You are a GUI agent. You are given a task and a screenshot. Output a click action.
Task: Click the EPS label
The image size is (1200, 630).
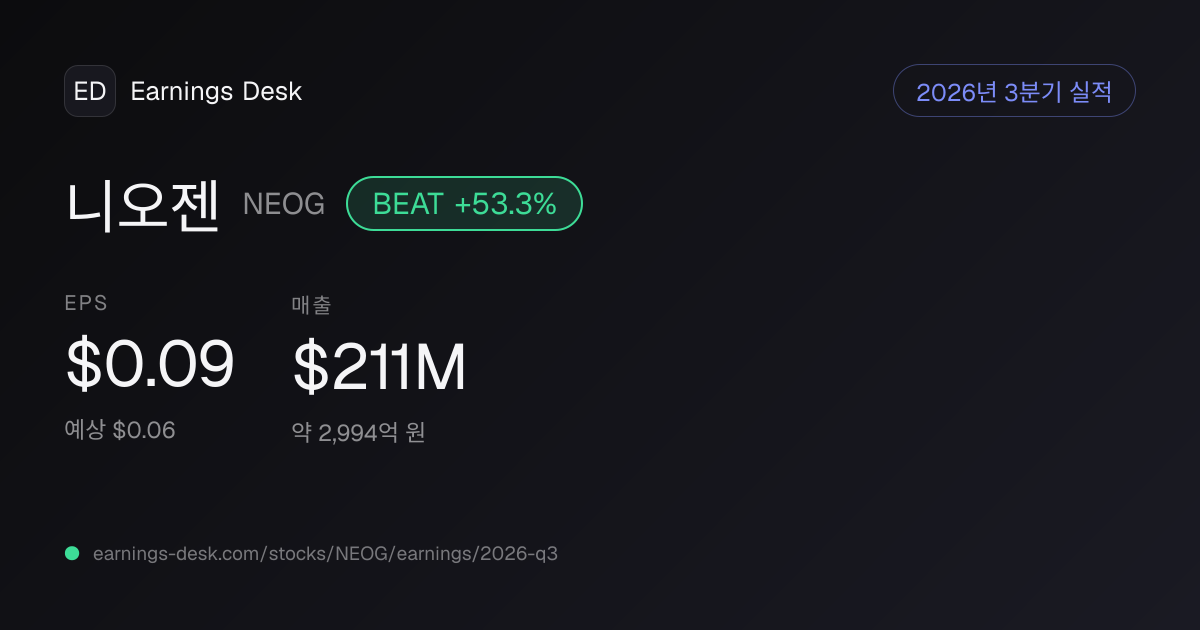pyautogui.click(x=86, y=304)
